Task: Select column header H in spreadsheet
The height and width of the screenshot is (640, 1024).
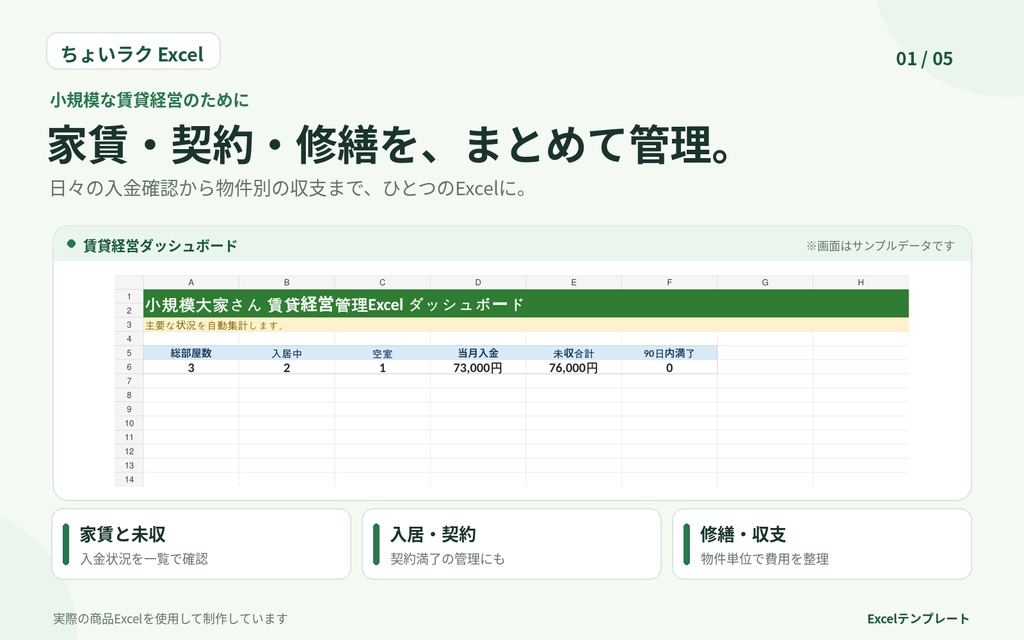Action: (861, 282)
